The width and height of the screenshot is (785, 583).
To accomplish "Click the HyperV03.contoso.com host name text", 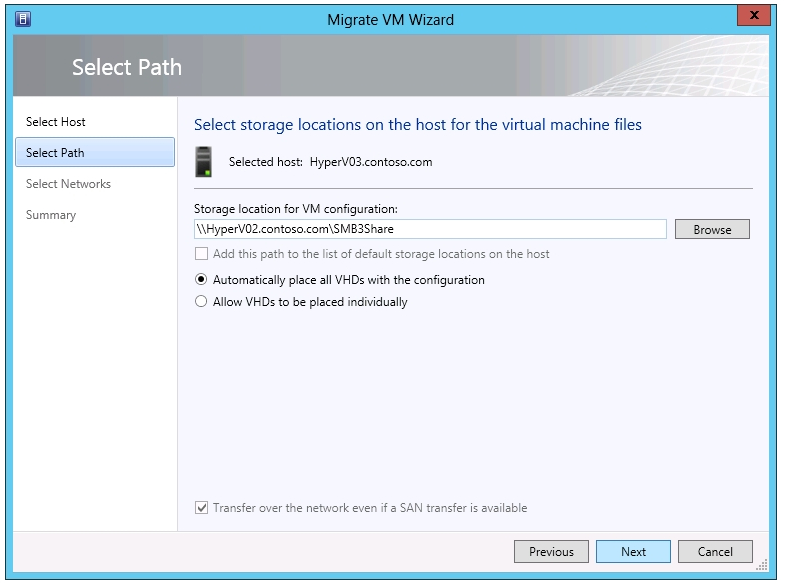I will point(371,162).
